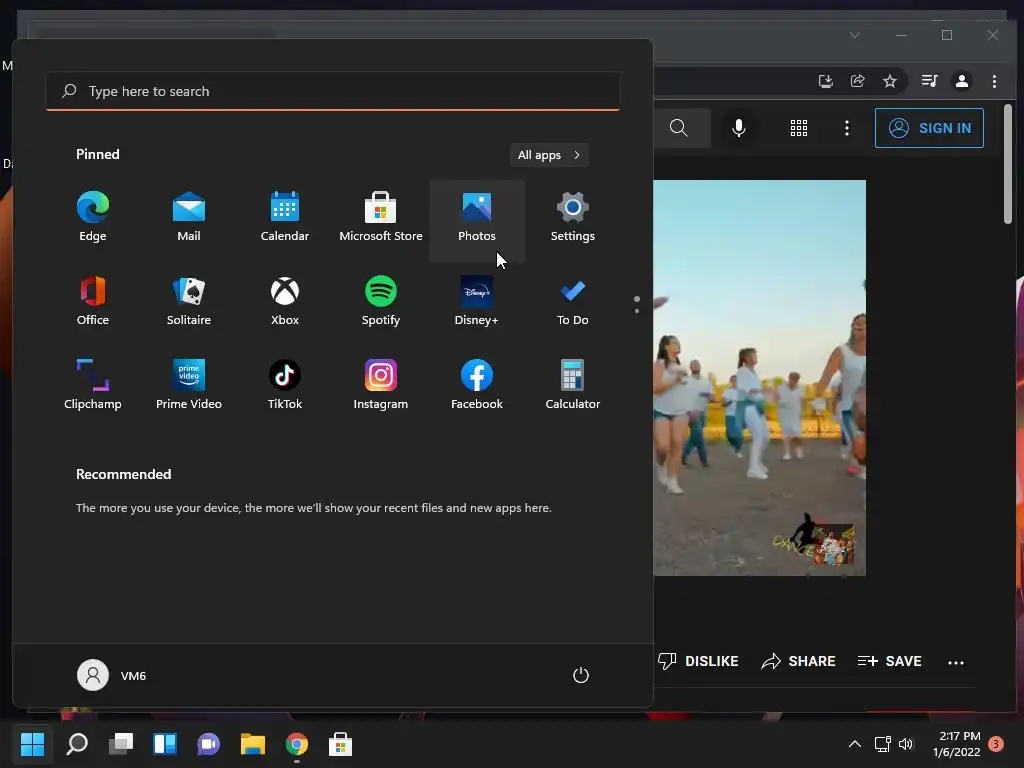This screenshot has height=768, width=1024.
Task: Open YouTube settings three-dot menu
Action: [x=847, y=128]
